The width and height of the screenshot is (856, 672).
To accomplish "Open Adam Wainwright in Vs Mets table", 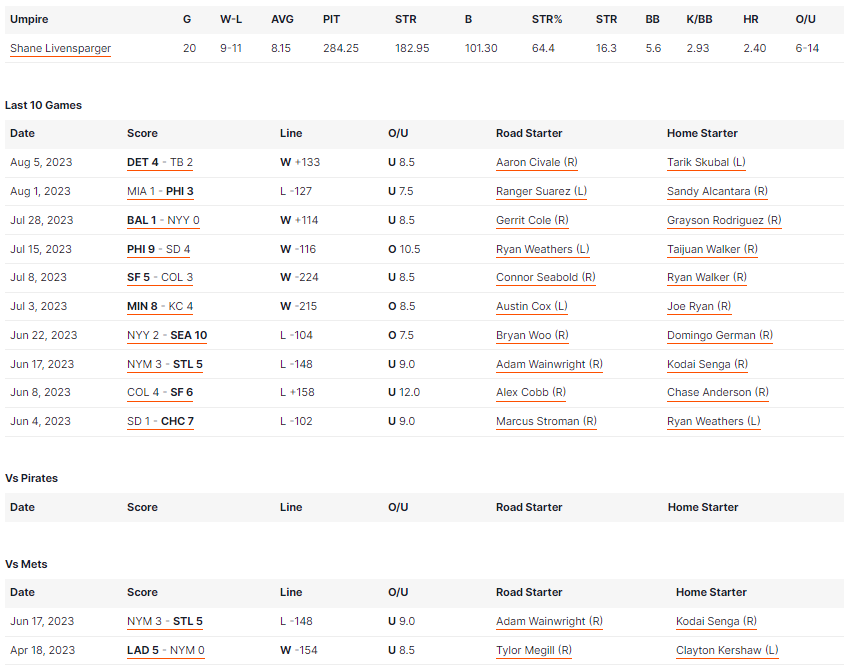I will (549, 621).
